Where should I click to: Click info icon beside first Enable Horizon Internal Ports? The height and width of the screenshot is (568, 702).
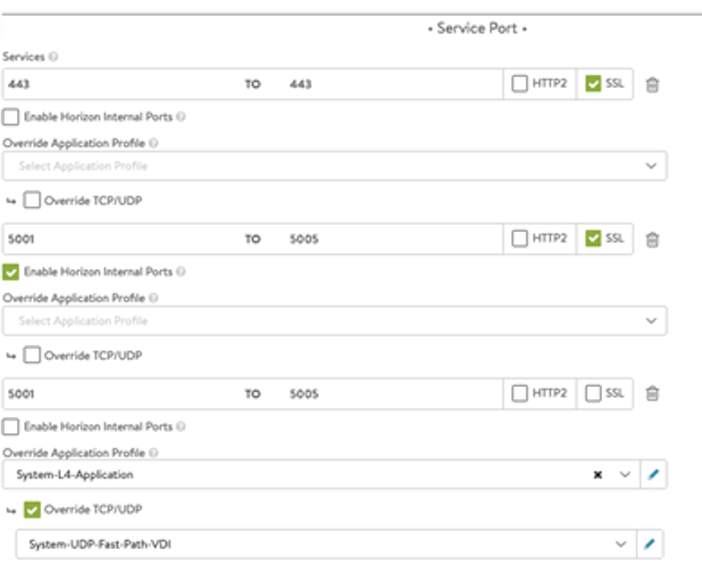(x=181, y=117)
